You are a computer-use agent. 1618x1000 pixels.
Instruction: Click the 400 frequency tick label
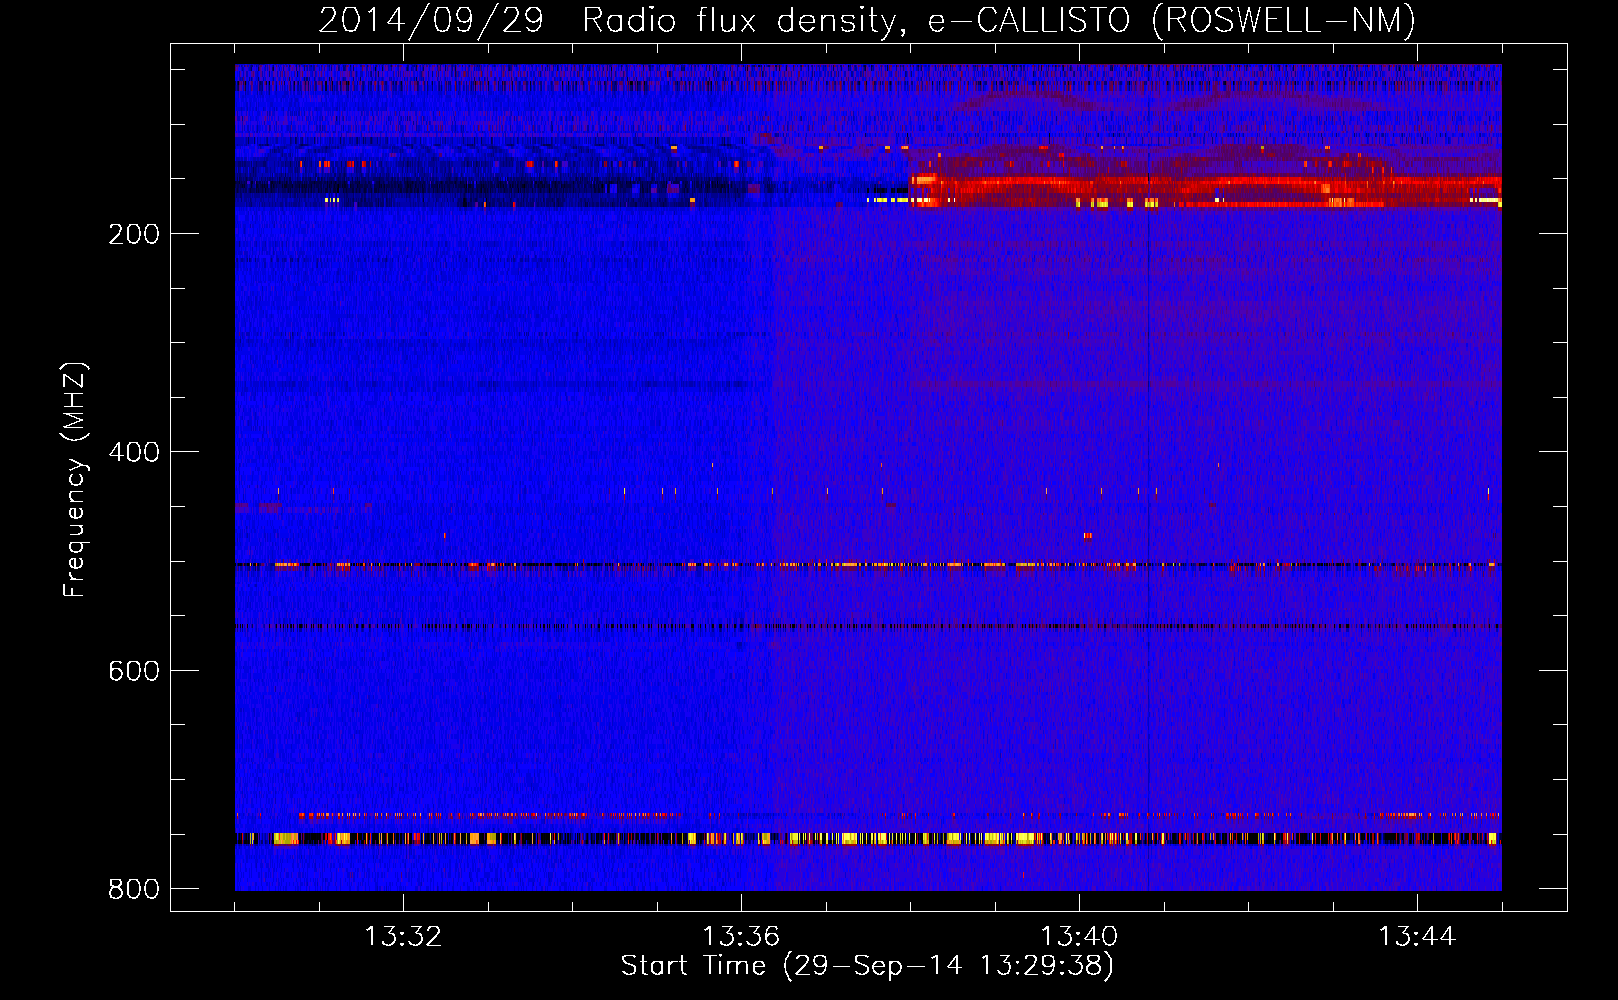point(134,452)
